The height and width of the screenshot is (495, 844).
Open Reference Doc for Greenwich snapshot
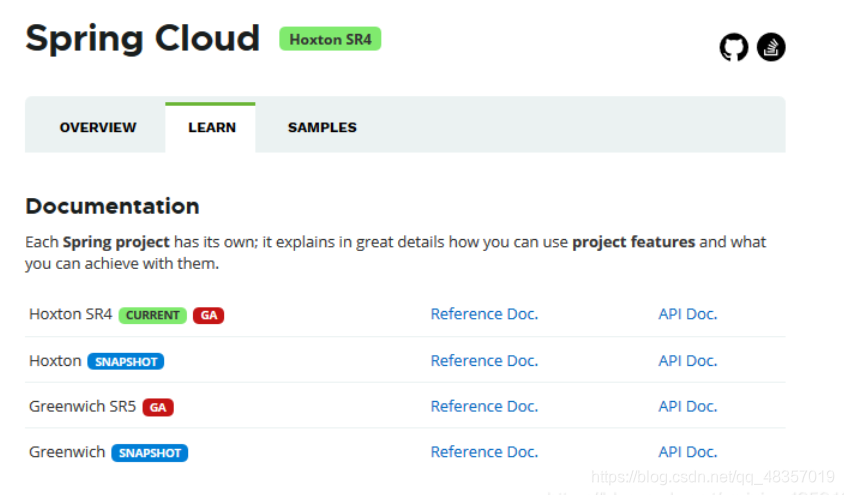[484, 452]
